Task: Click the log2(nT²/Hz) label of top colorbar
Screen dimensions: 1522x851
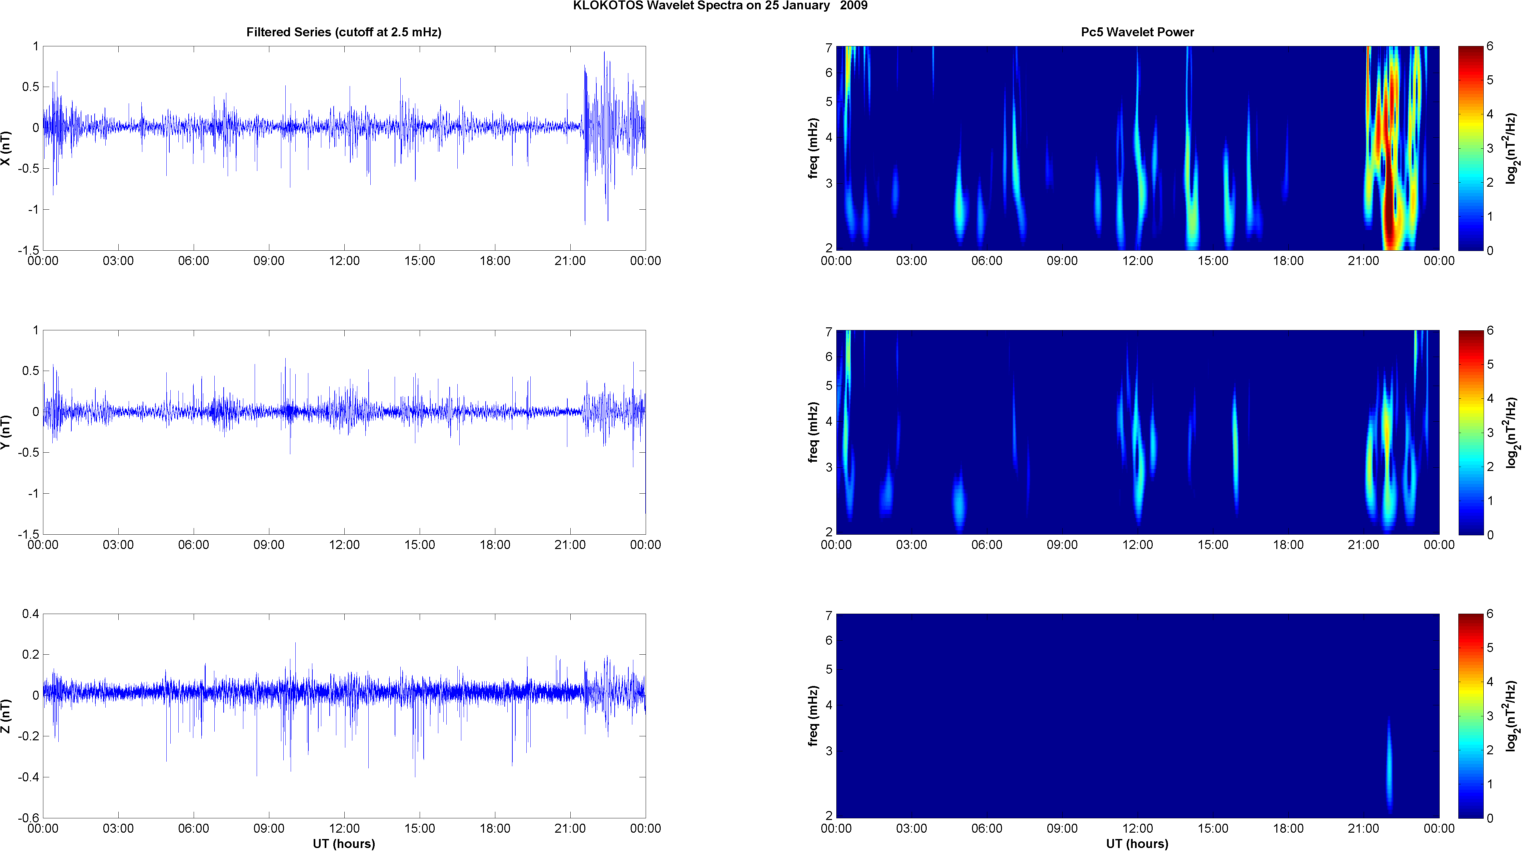Action: click(x=1512, y=148)
